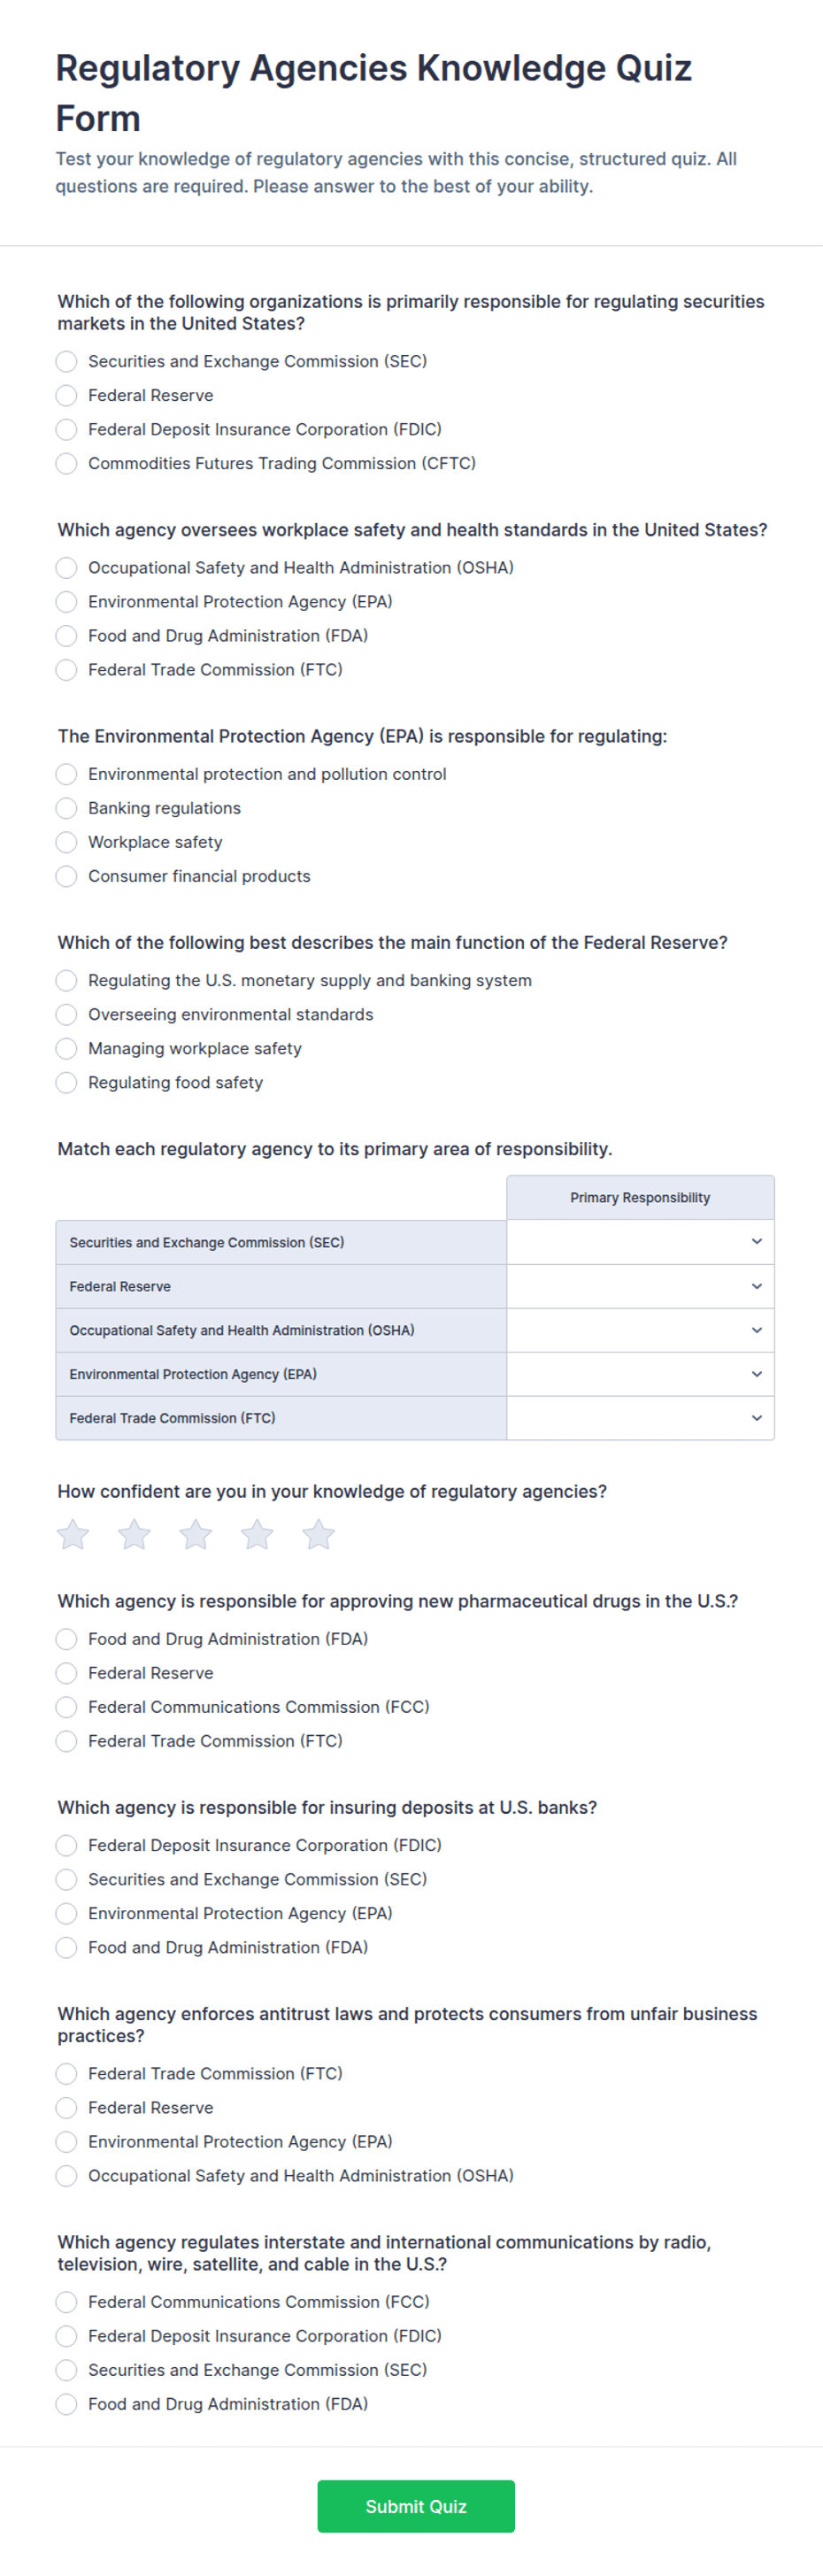Choose OSHA for workplace safety question
This screenshot has height=2576, width=823.
tap(66, 567)
